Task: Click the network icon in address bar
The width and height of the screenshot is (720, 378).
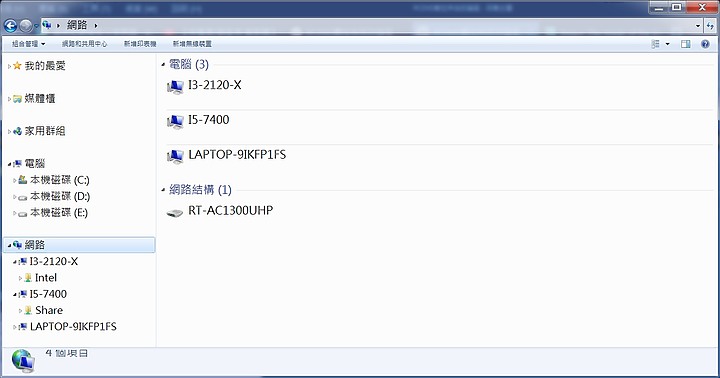Action: coord(46,25)
